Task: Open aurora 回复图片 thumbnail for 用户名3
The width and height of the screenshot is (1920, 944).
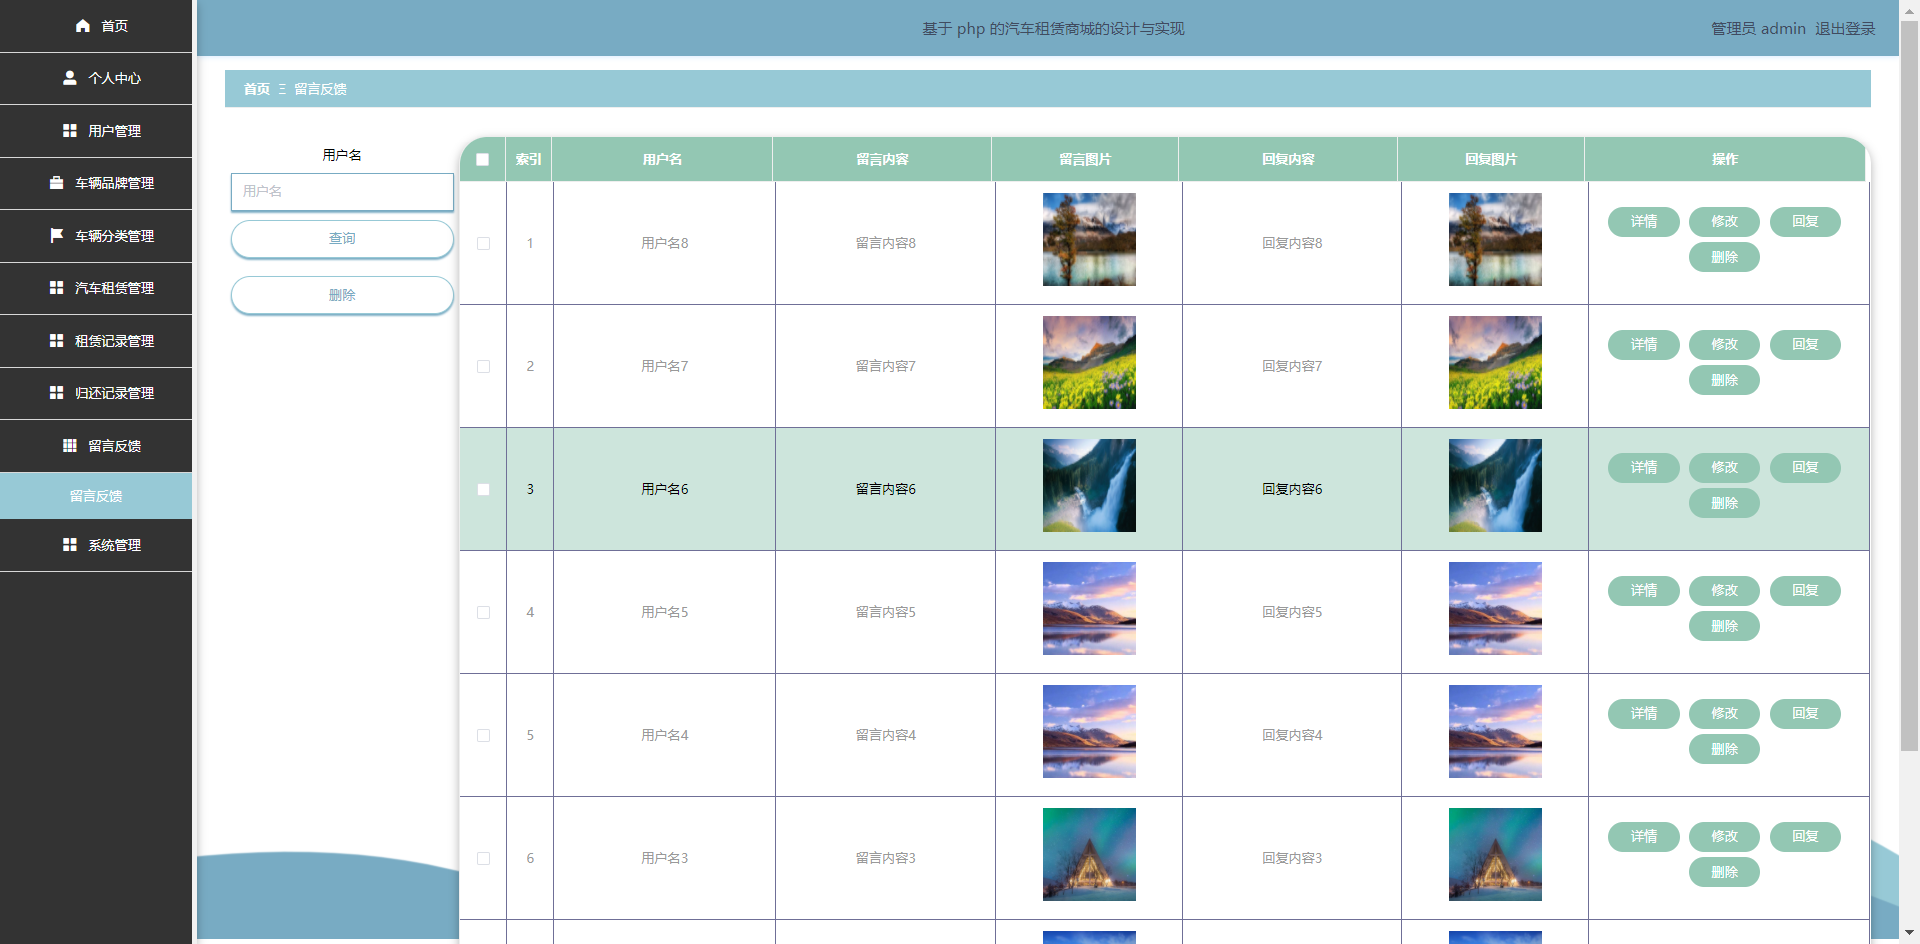Action: point(1495,854)
